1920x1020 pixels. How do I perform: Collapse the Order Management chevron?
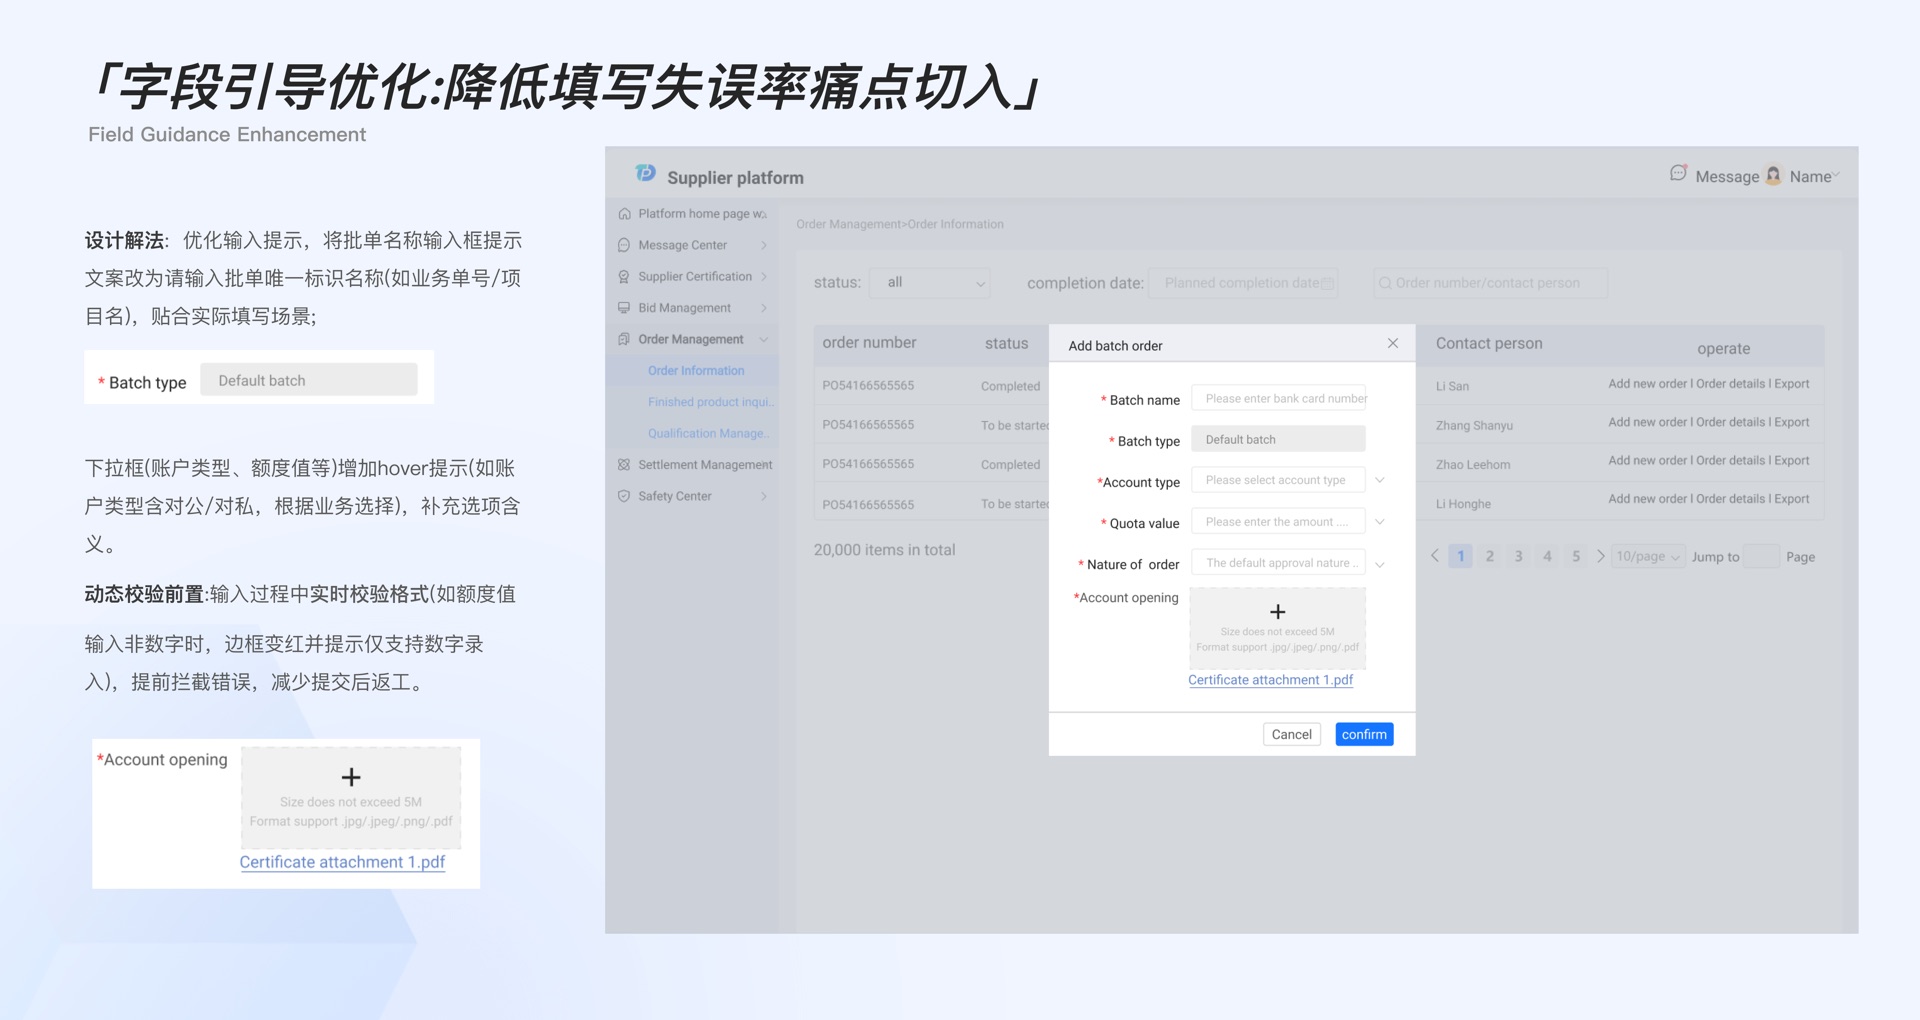(x=763, y=340)
